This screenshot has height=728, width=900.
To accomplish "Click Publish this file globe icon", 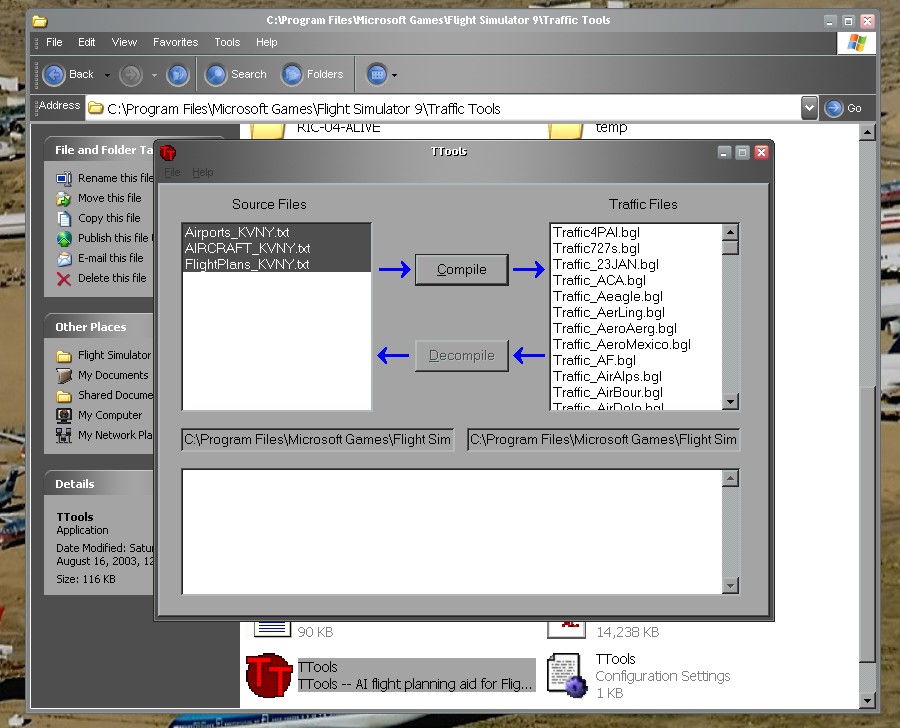I will click(x=64, y=238).
